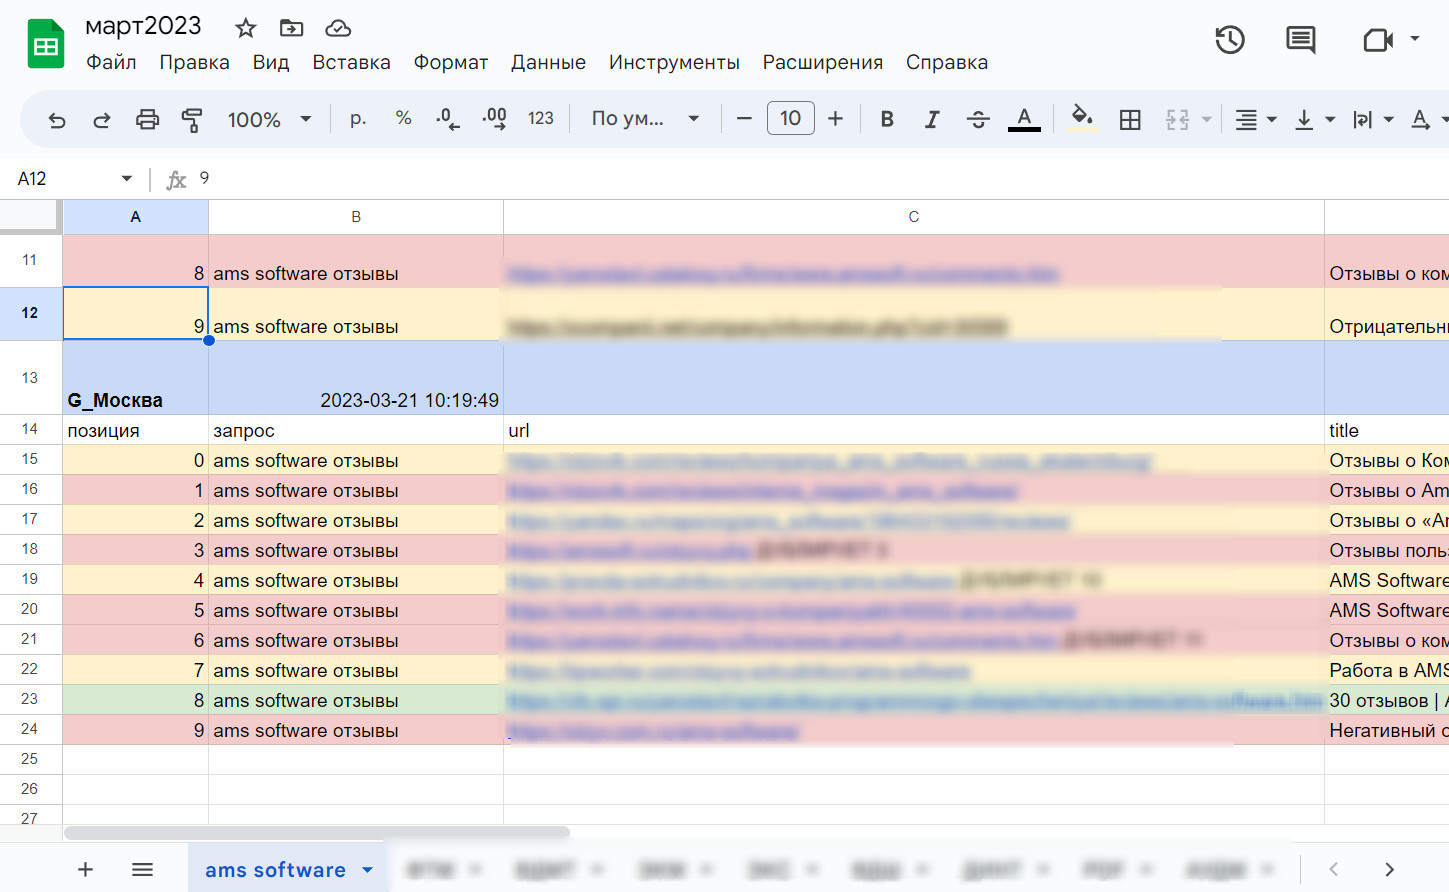This screenshot has width=1449, height=892.
Task: Open the Файл menu
Action: 111,62
